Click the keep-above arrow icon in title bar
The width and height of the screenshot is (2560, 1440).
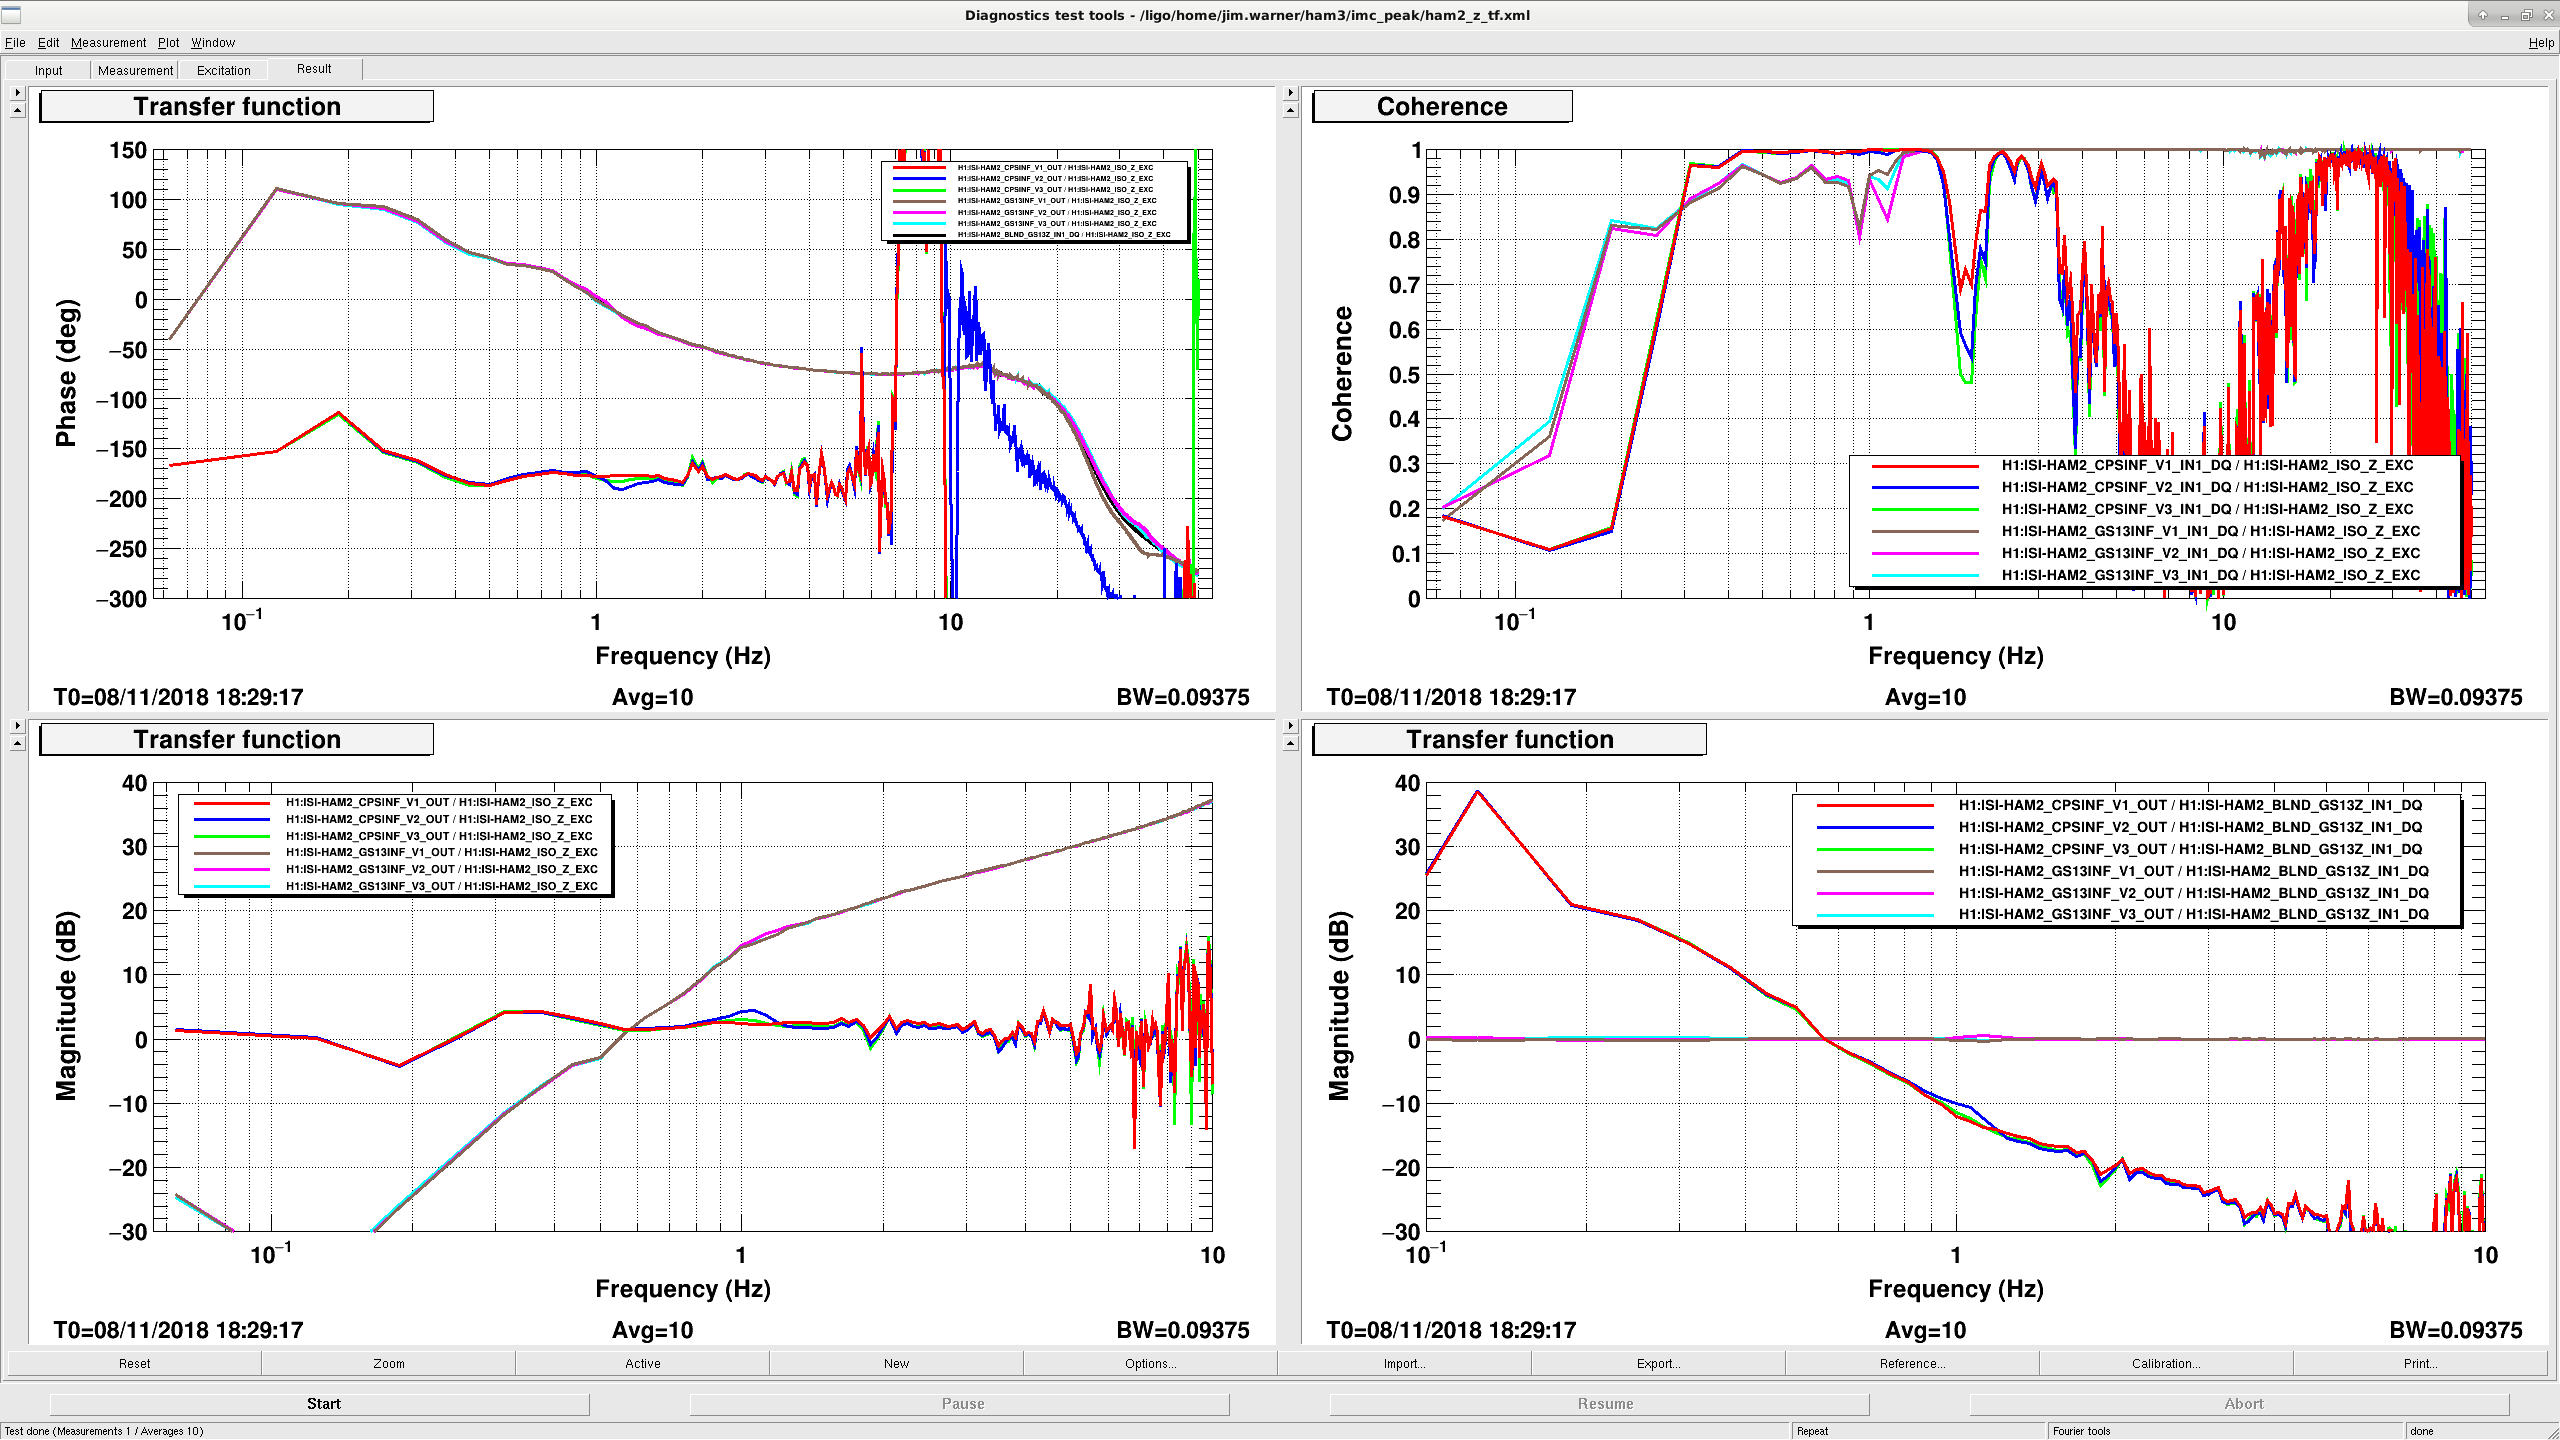tap(2483, 15)
